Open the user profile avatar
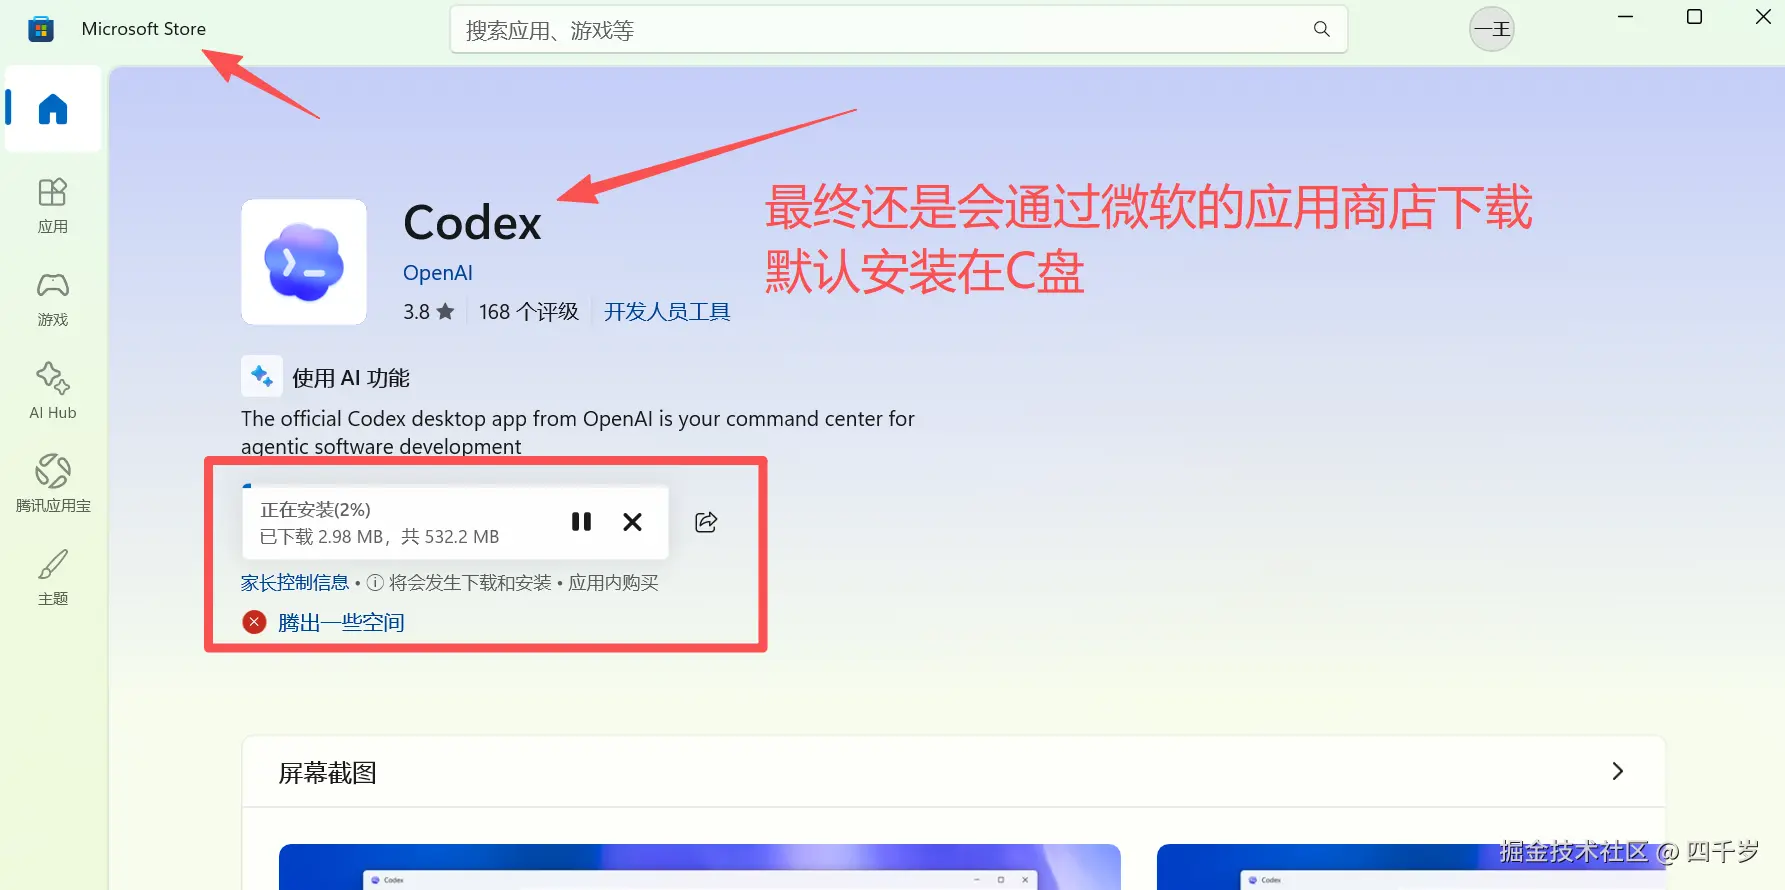Screen dimensions: 1785x890 click(1492, 29)
